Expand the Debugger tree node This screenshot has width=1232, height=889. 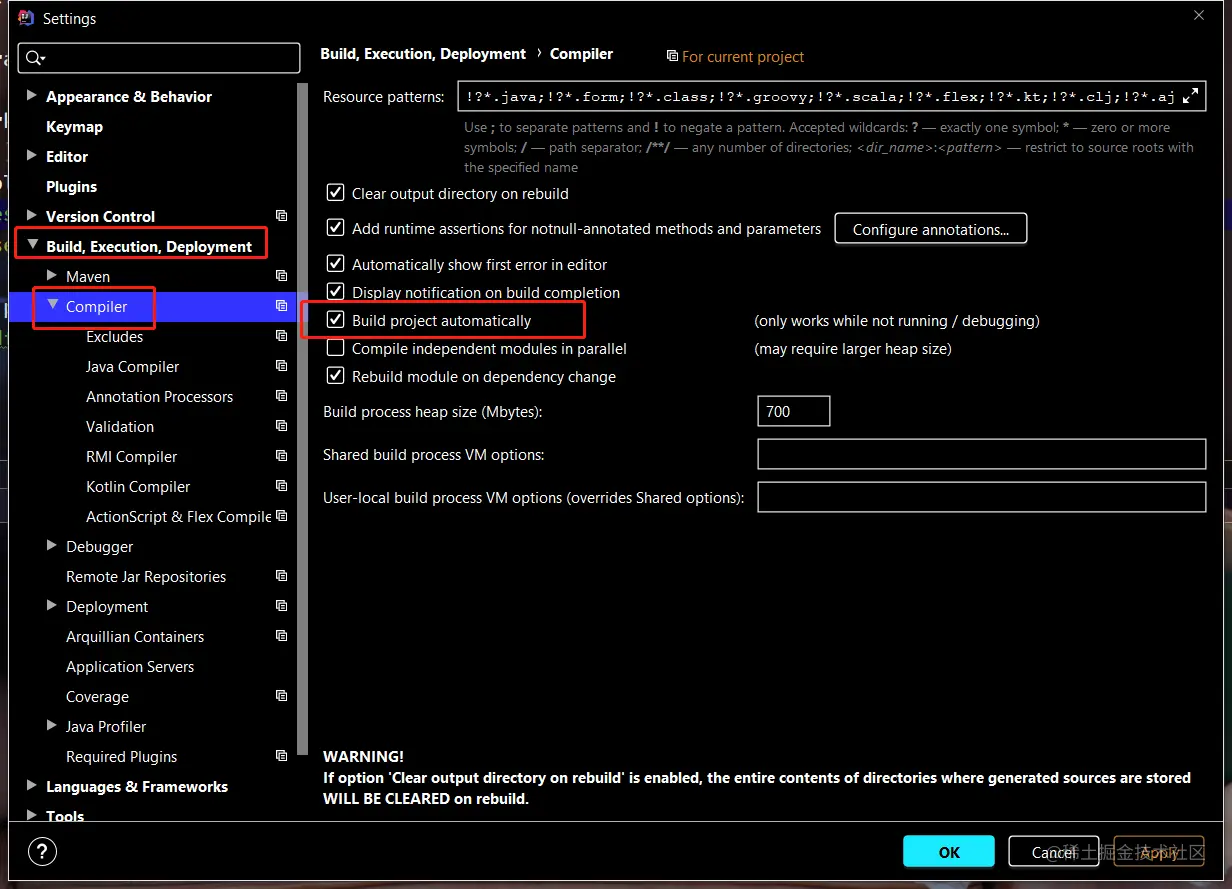52,546
